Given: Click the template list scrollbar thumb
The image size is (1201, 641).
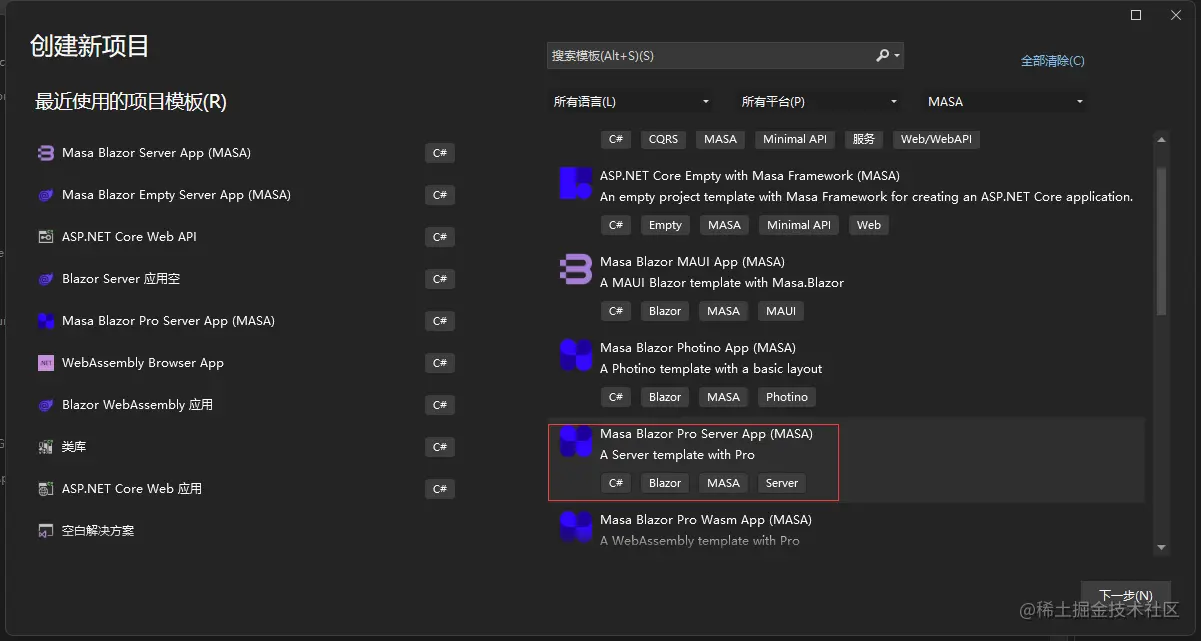Looking at the screenshot, I should coord(1161,240).
